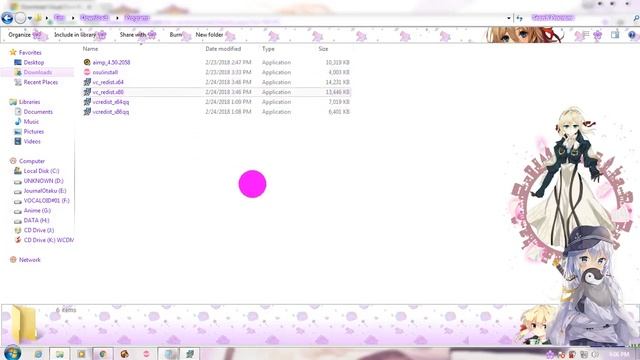This screenshot has height=360, width=640.
Task: Open the VOCALOID#01 (F:) drive
Action: (x=47, y=200)
